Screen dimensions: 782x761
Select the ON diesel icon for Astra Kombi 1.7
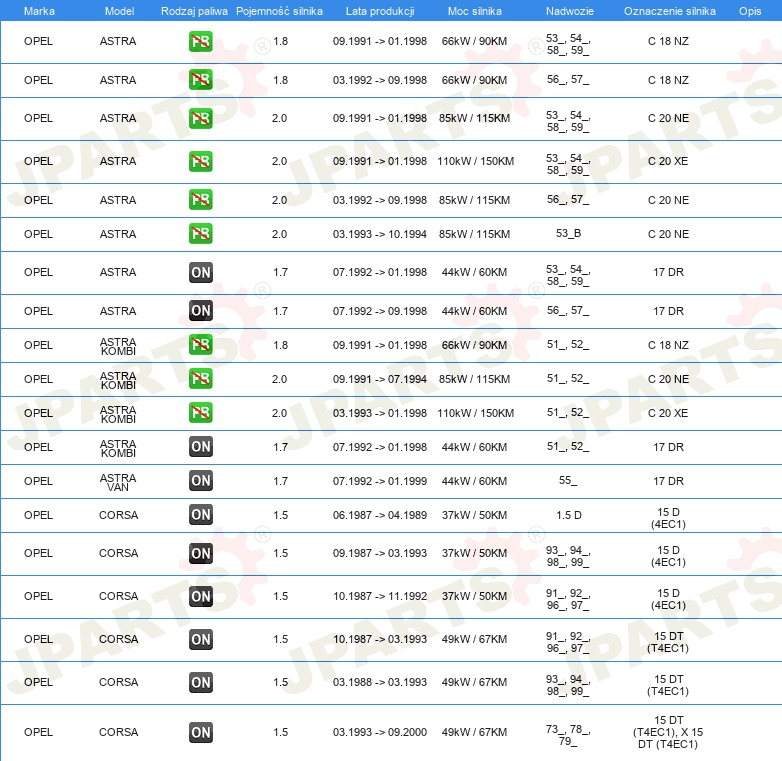tap(200, 446)
